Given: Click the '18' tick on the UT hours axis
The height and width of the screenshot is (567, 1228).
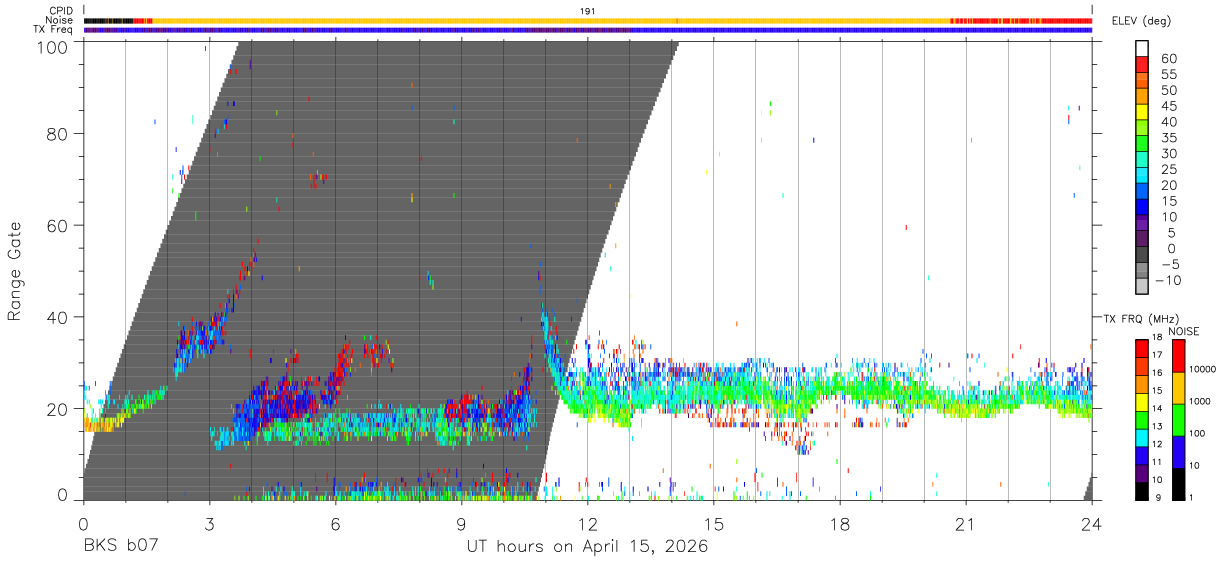Looking at the screenshot, I should click(839, 523).
